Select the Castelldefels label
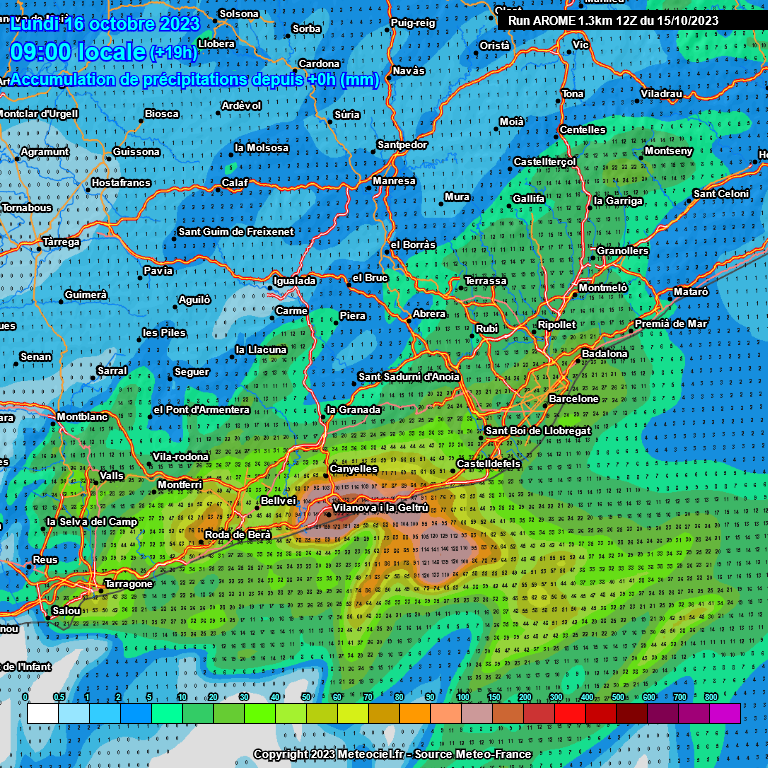 coord(488,463)
